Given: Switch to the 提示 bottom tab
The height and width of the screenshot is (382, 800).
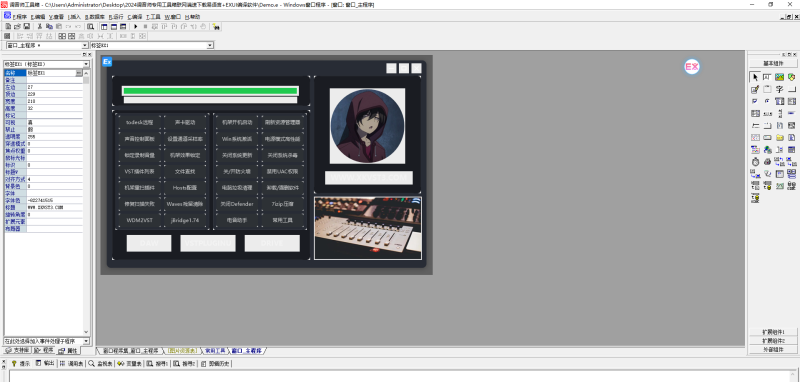Looking at the screenshot, I should (21, 364).
